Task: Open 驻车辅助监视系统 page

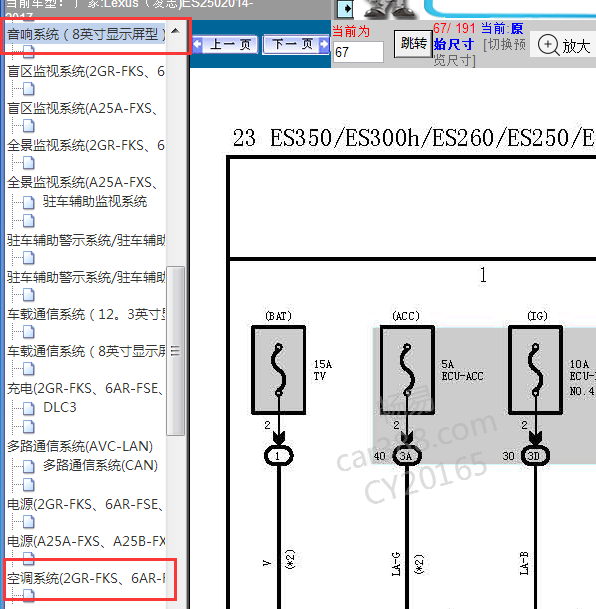Action: 95,201
